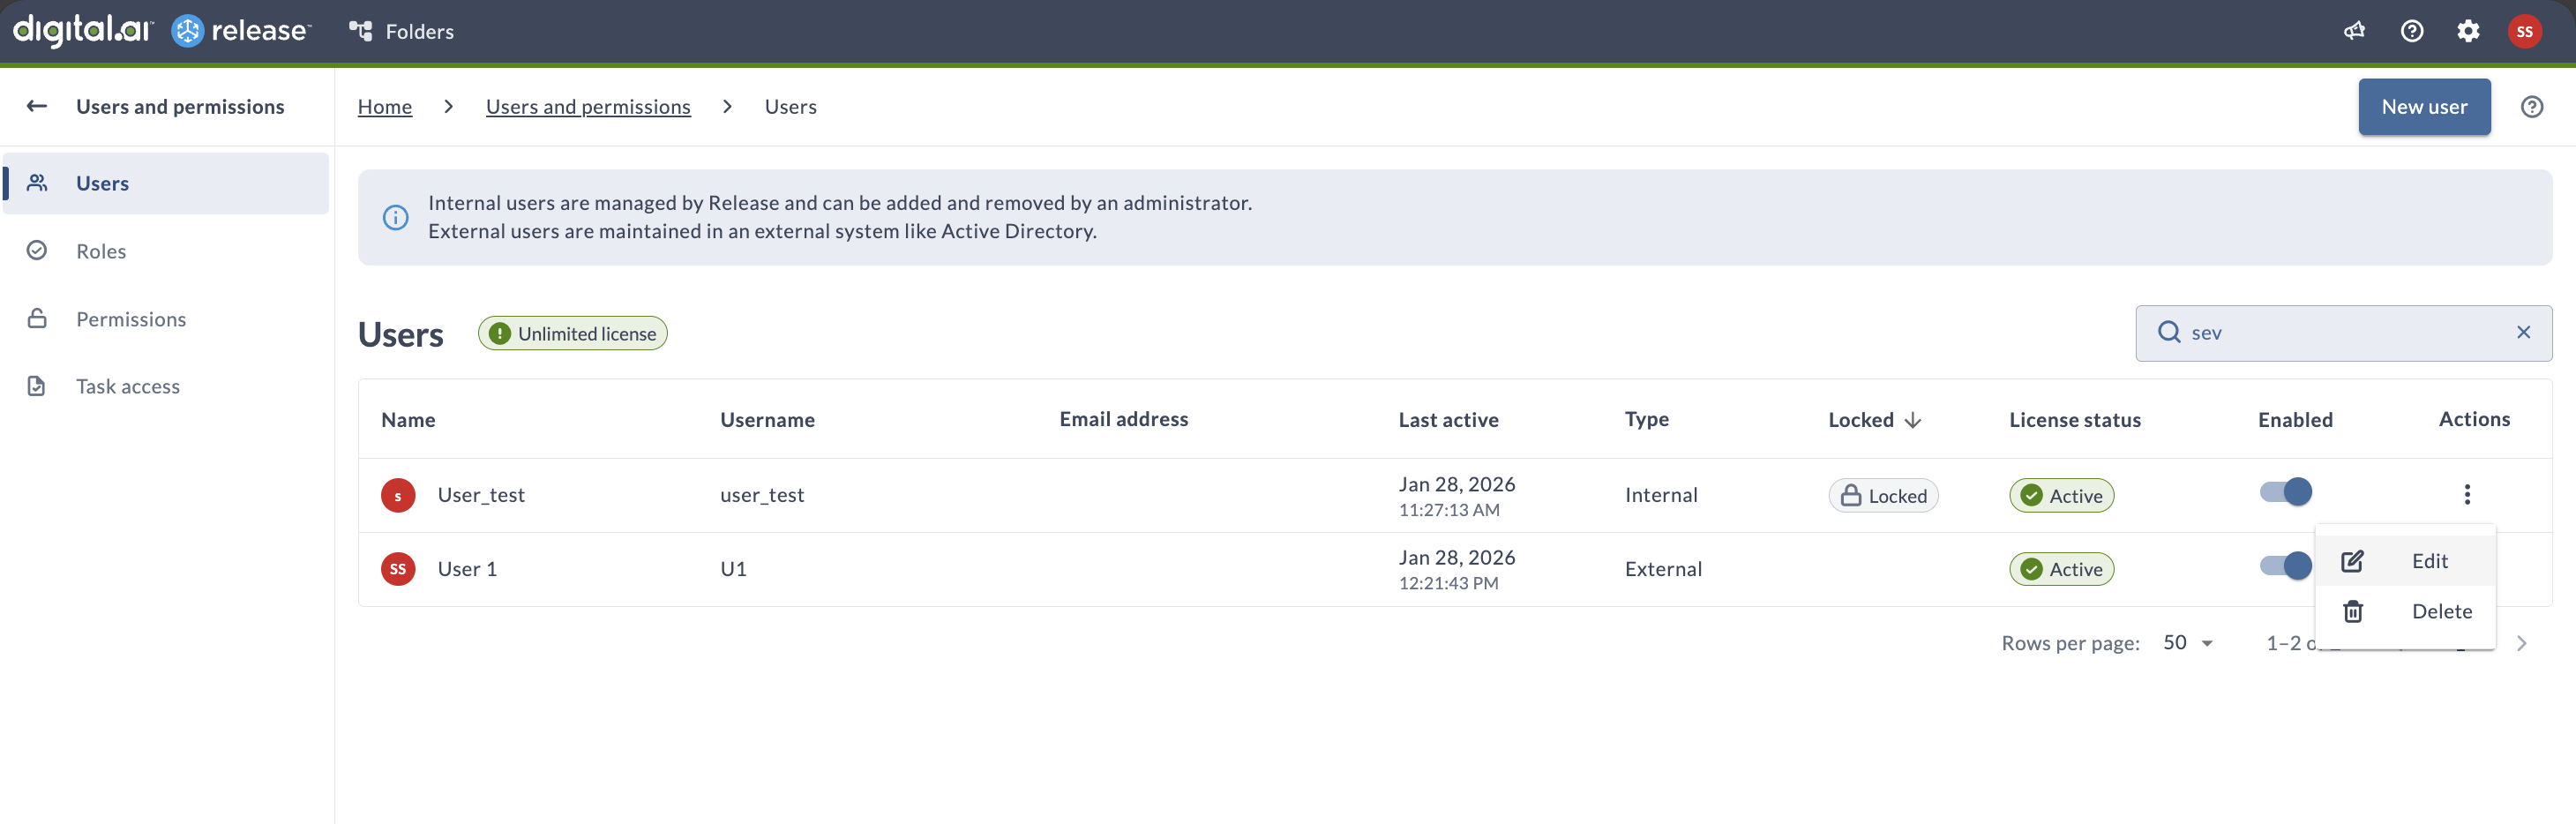The image size is (2576, 824).
Task: Click the New user button
Action: pos(2423,107)
